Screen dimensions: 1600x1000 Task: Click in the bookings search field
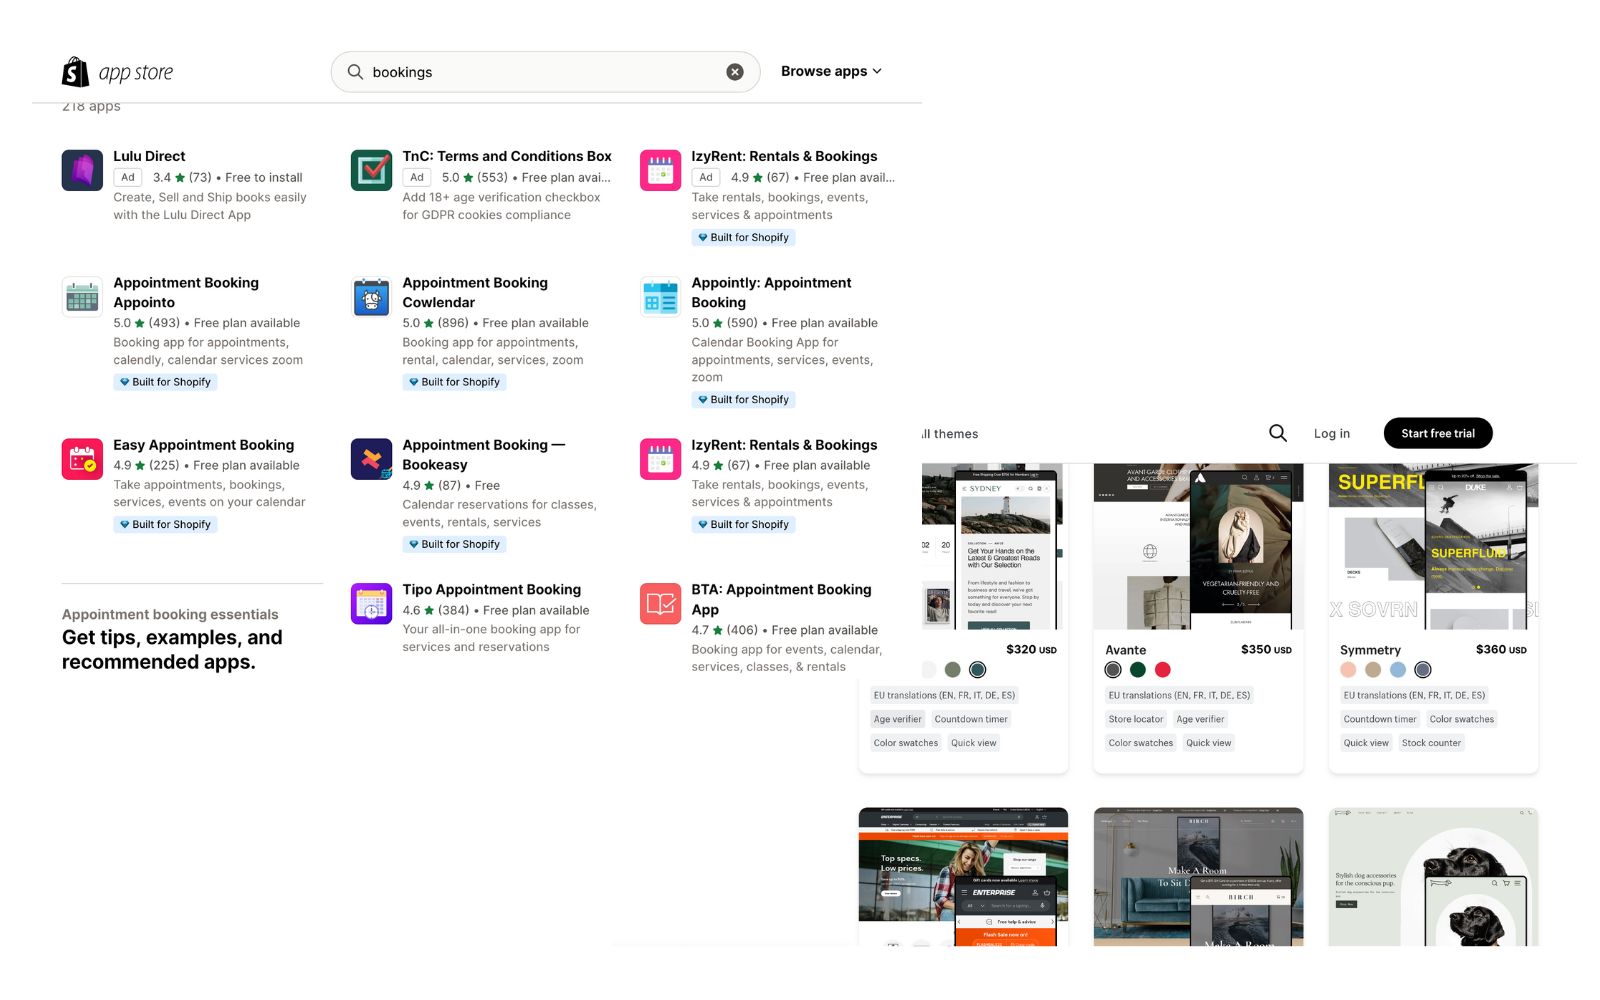point(545,72)
